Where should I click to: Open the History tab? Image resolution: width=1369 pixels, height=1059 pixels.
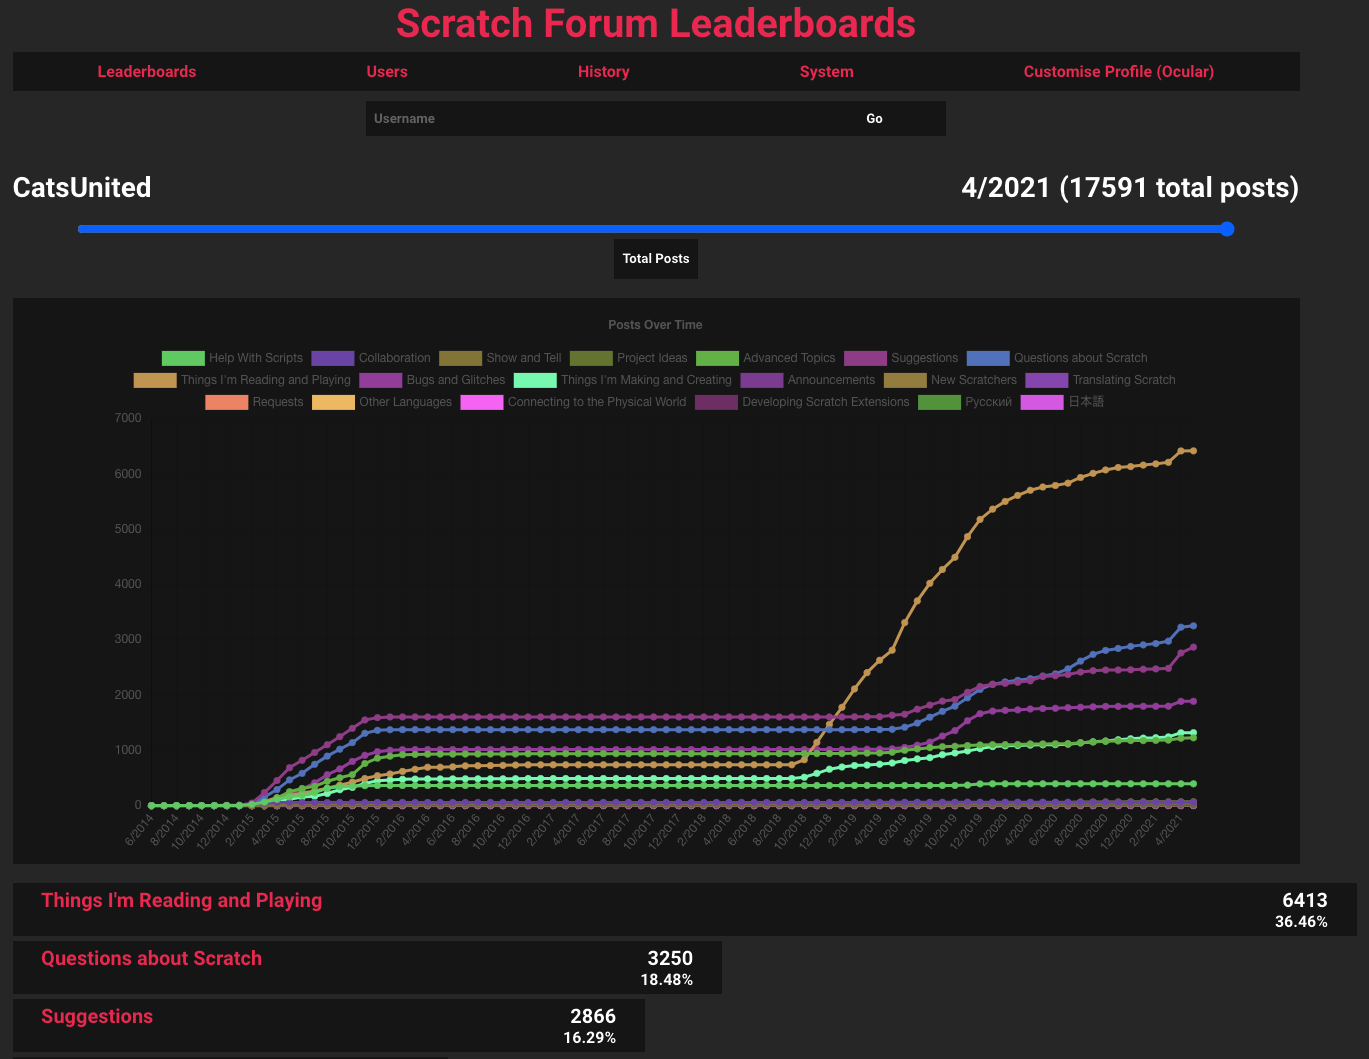pos(604,72)
